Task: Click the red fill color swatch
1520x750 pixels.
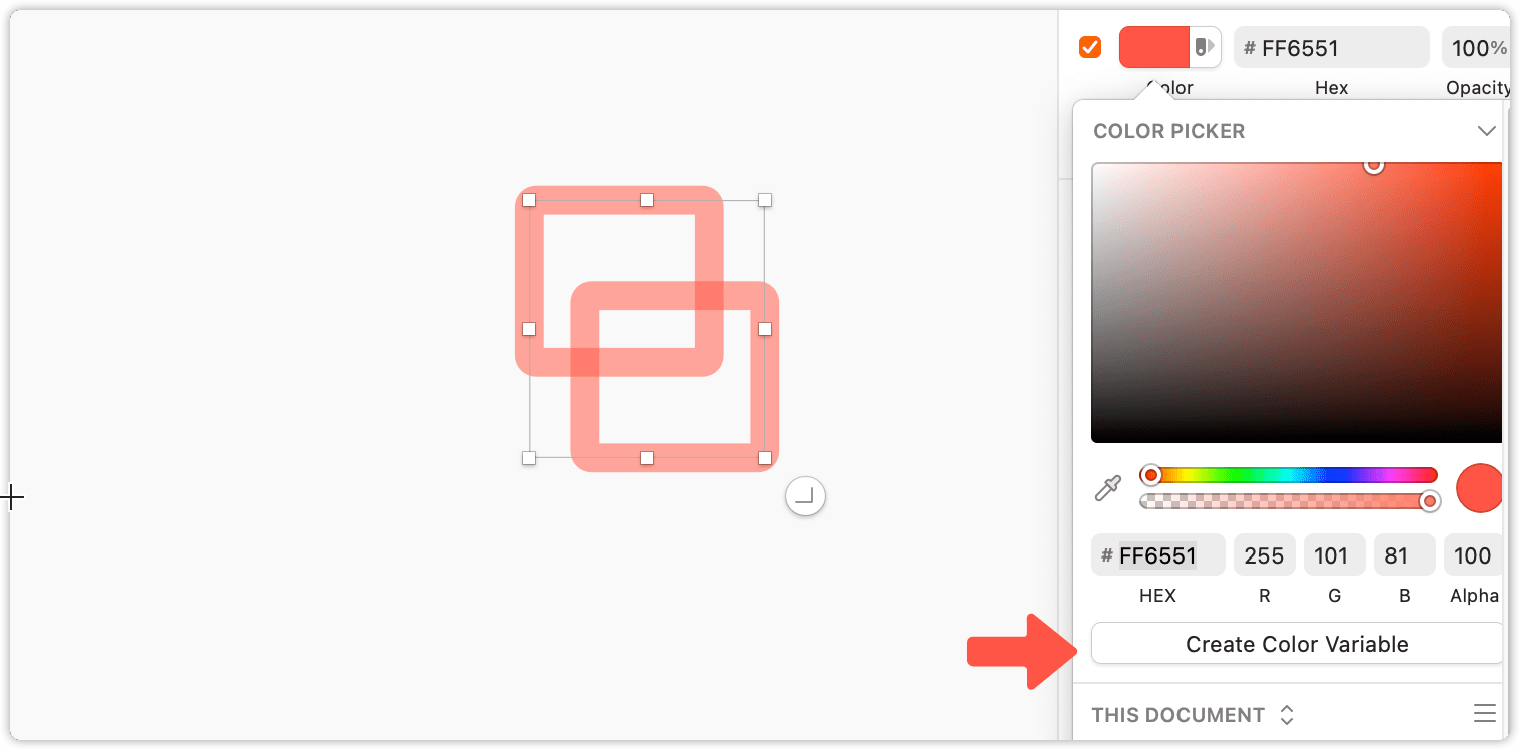Action: (1154, 47)
